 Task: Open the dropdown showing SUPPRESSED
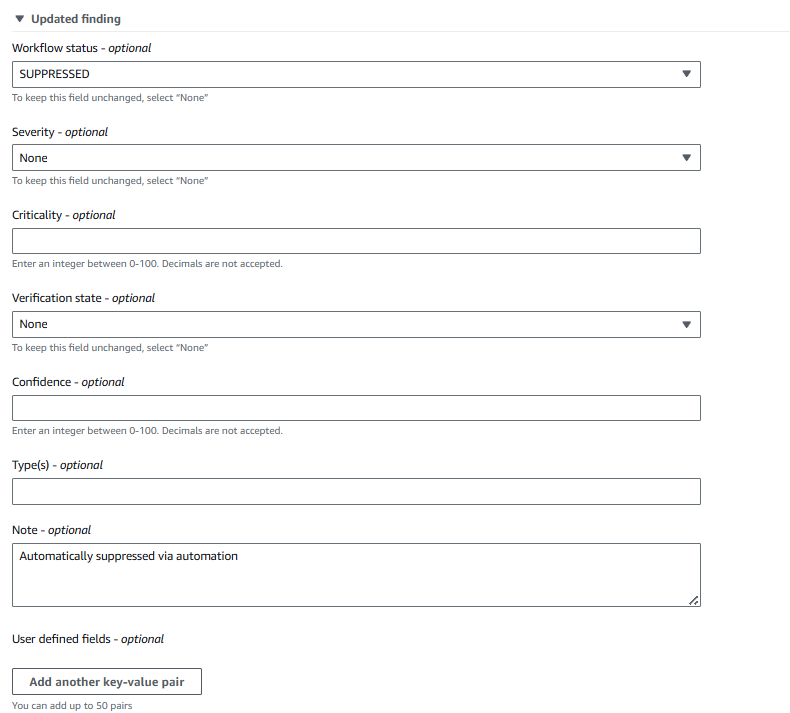click(340, 74)
